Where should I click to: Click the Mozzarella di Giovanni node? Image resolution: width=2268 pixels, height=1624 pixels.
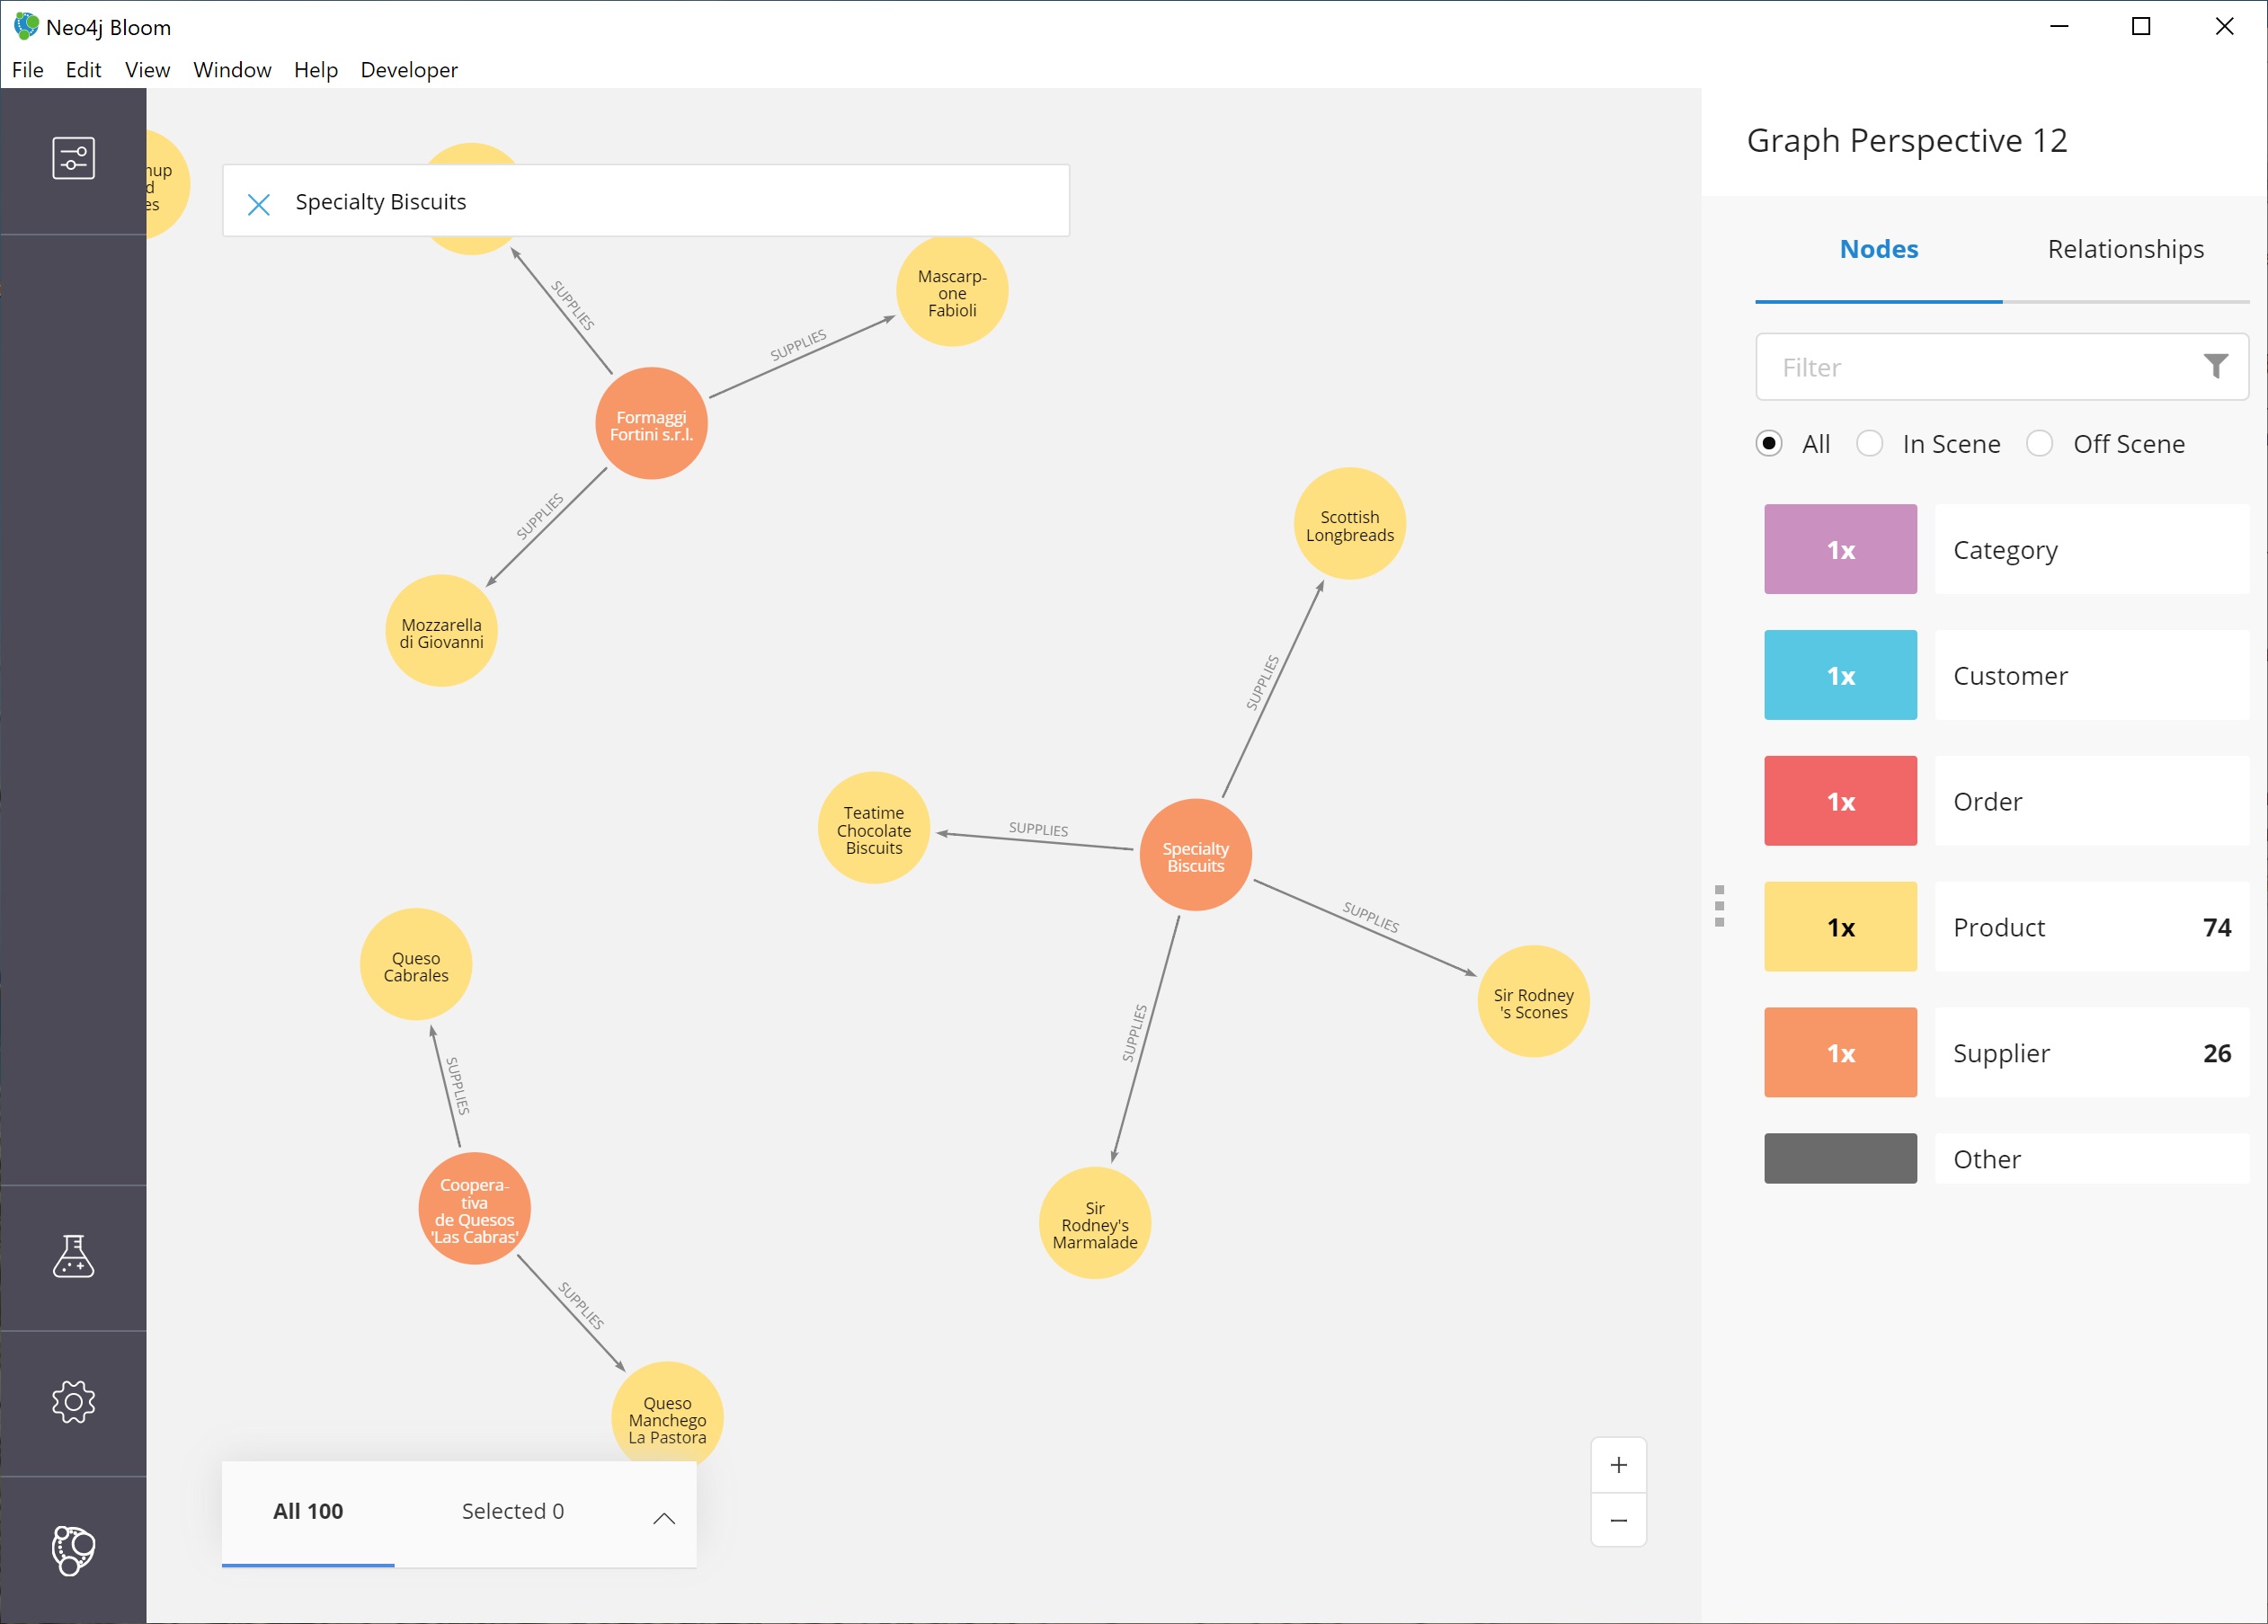pos(441,631)
